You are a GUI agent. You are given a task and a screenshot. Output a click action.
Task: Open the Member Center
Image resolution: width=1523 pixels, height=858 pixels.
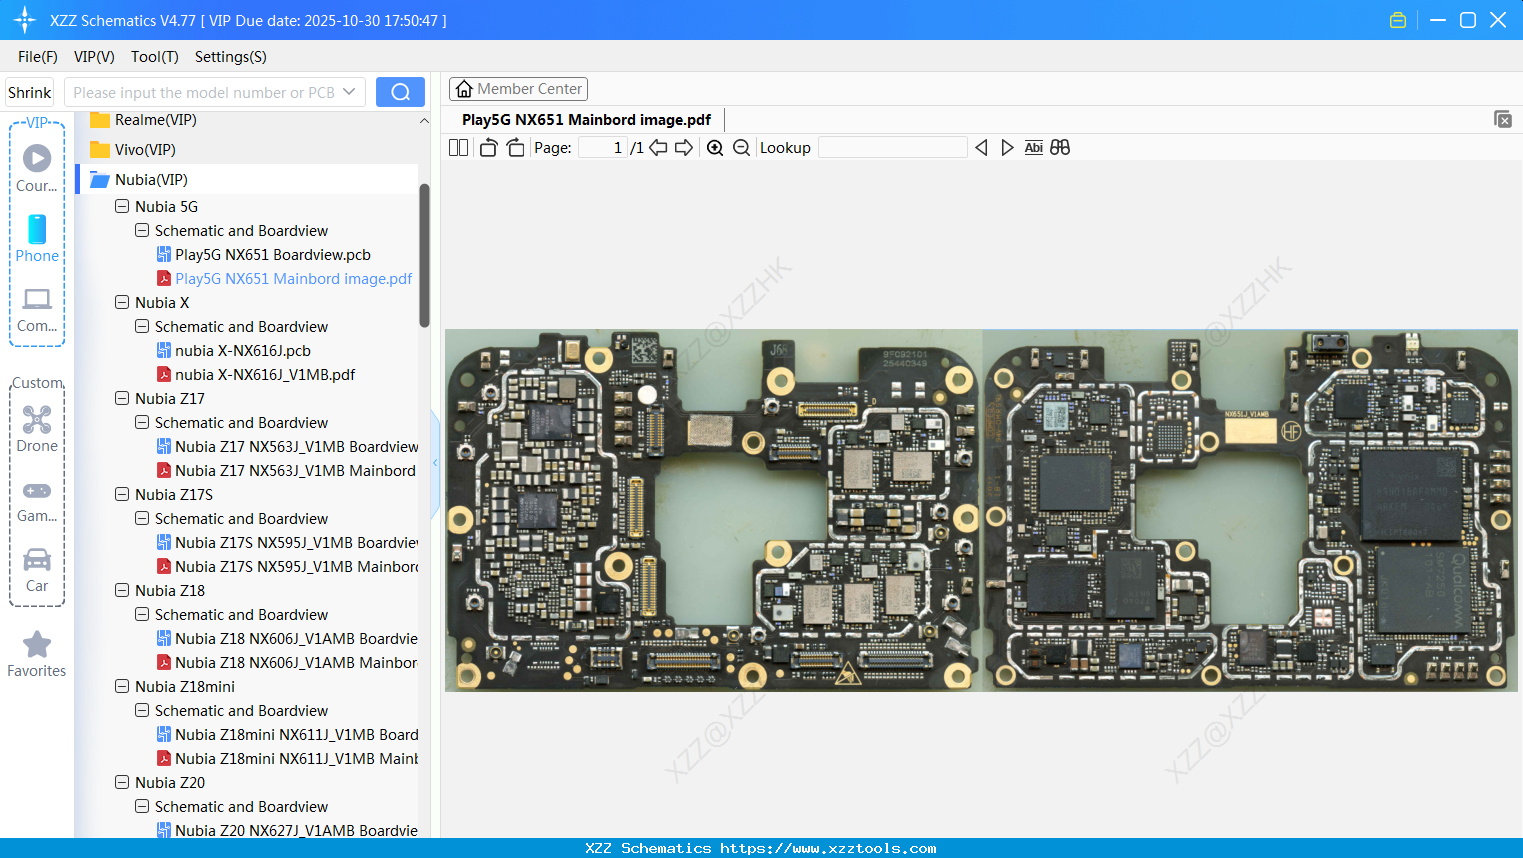pyautogui.click(x=518, y=88)
